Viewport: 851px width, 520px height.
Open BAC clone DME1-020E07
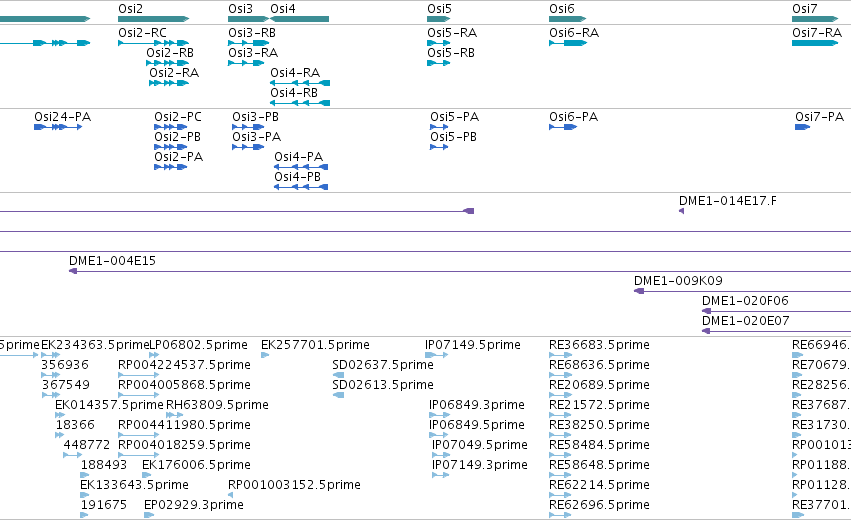746,321
